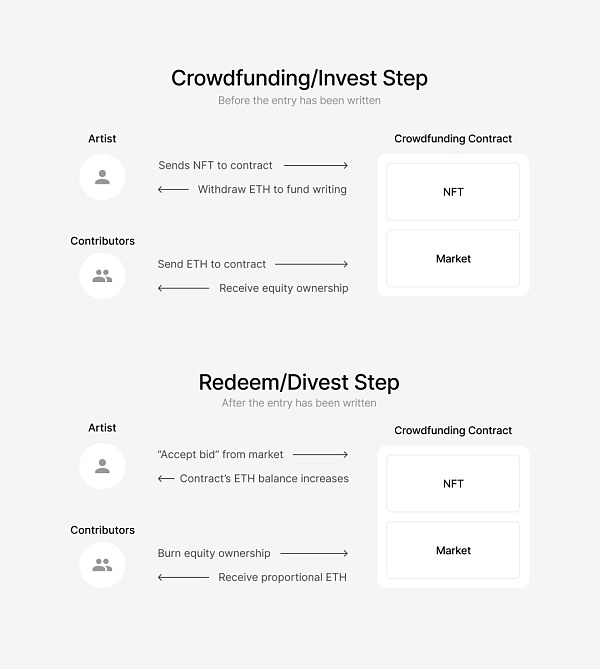Click the arrow beside "Withdraw ETH to fund writing"
The height and width of the screenshot is (669, 600).
pos(173,189)
